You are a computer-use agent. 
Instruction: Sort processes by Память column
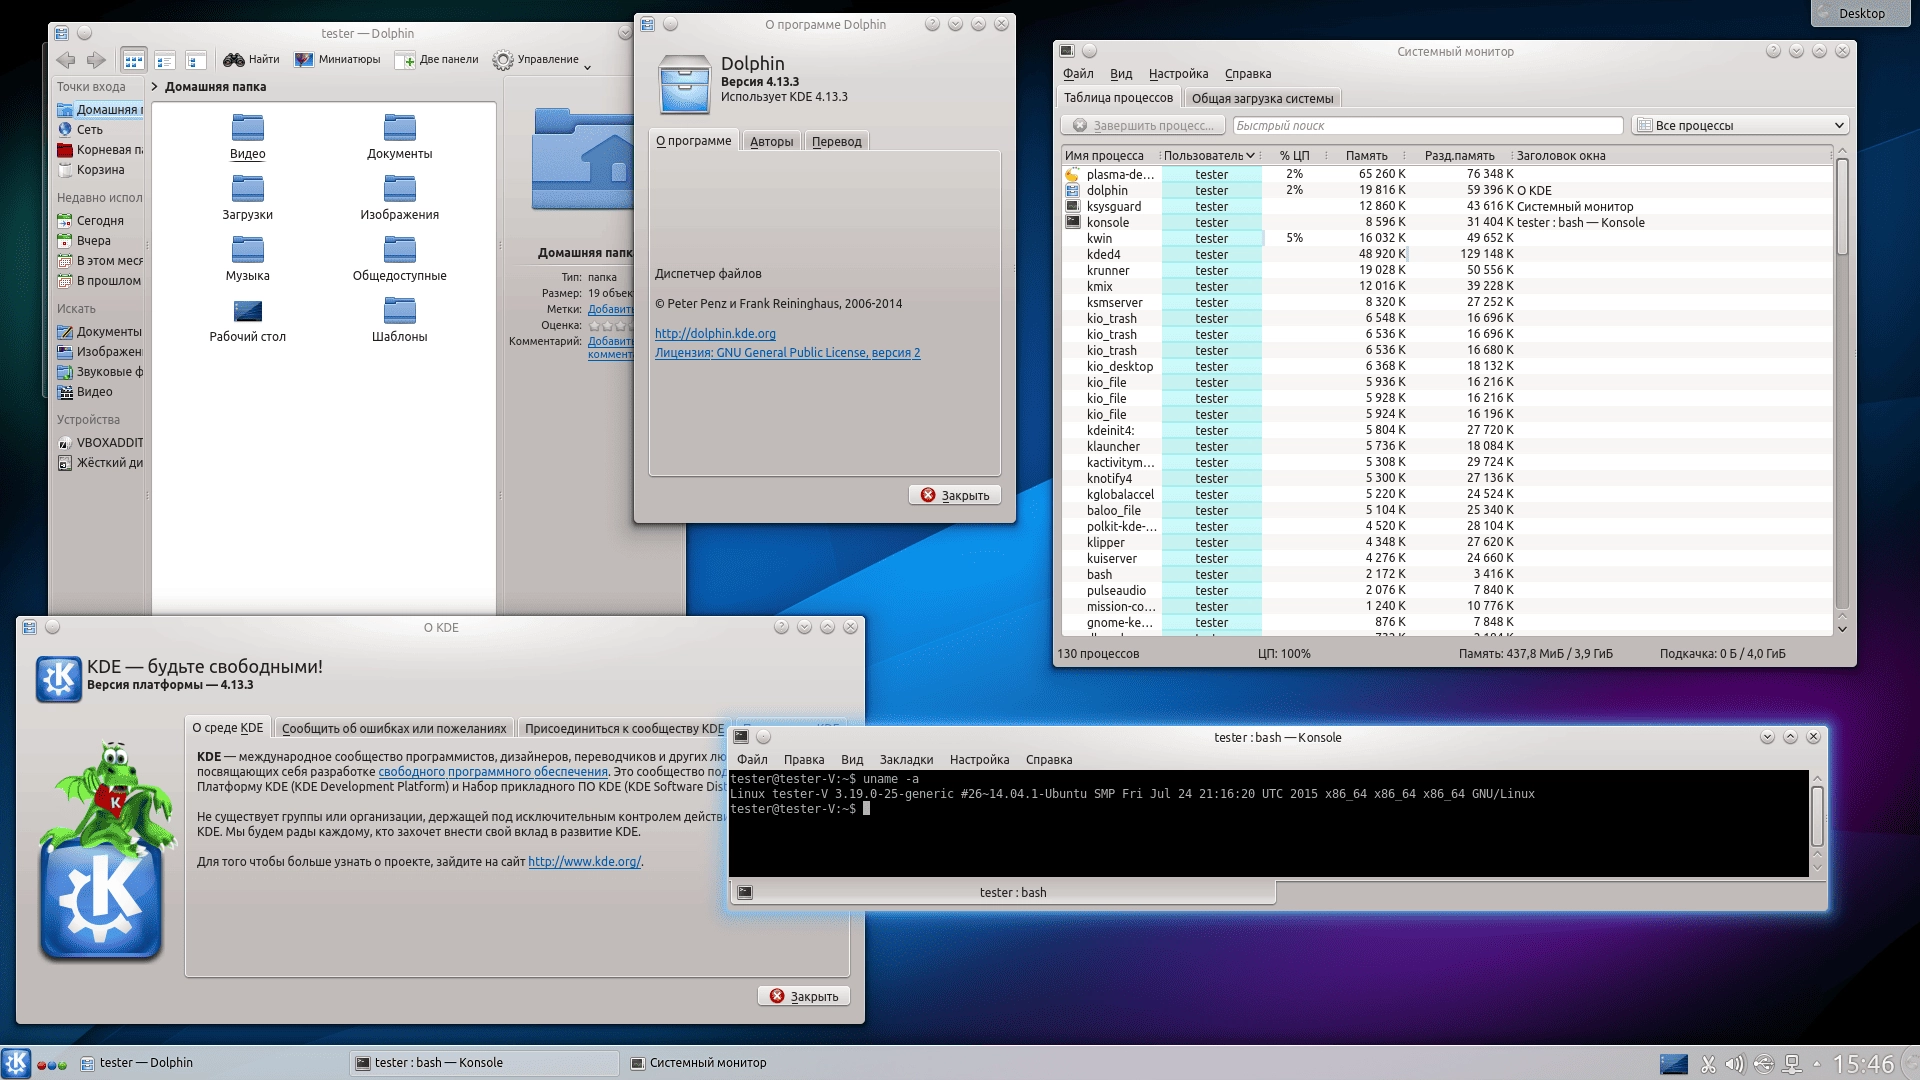coord(1366,156)
